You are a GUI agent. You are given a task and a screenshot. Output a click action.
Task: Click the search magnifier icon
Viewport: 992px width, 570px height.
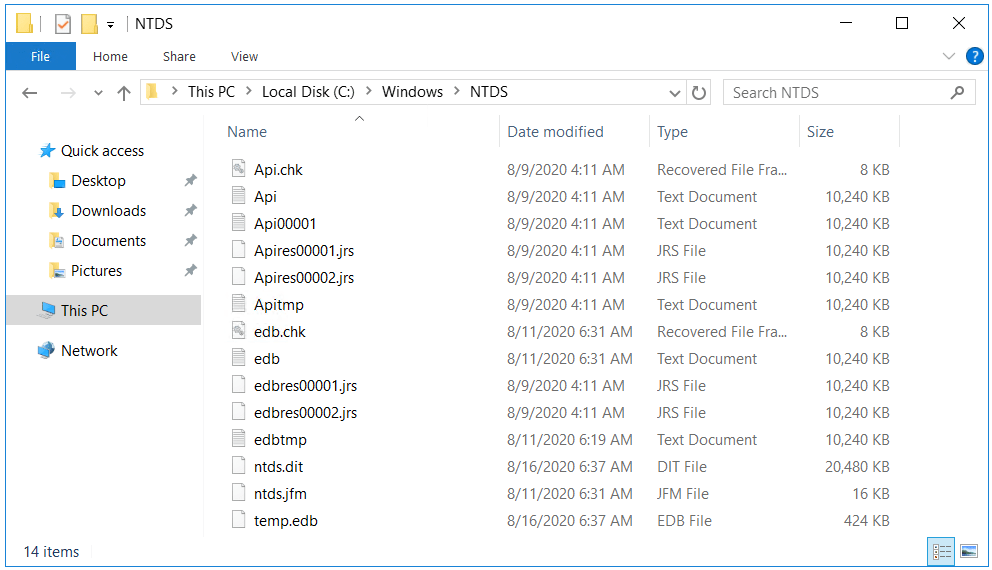957,92
